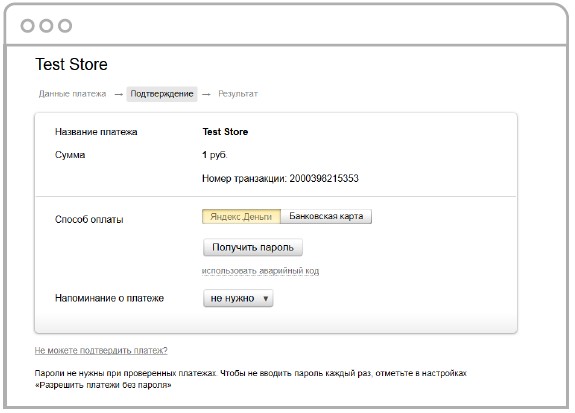Click the first window control circle
Image resolution: width=575 pixels, height=413 pixels.
(28, 26)
